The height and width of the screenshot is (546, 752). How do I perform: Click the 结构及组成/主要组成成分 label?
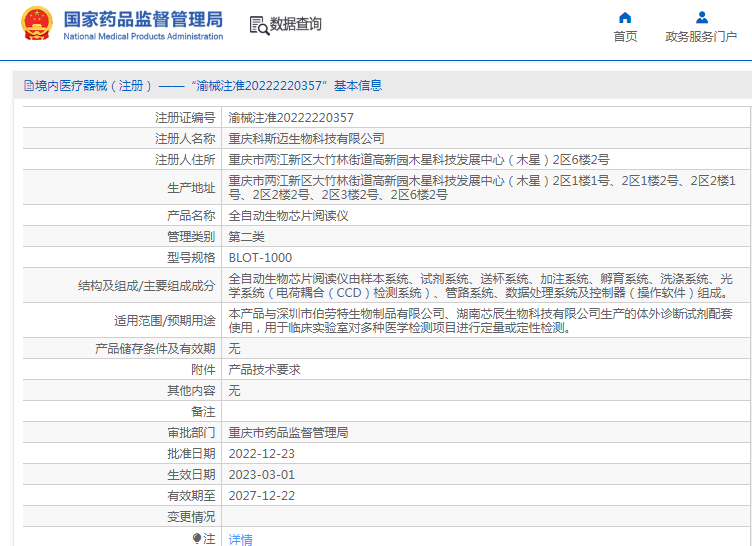(147, 286)
